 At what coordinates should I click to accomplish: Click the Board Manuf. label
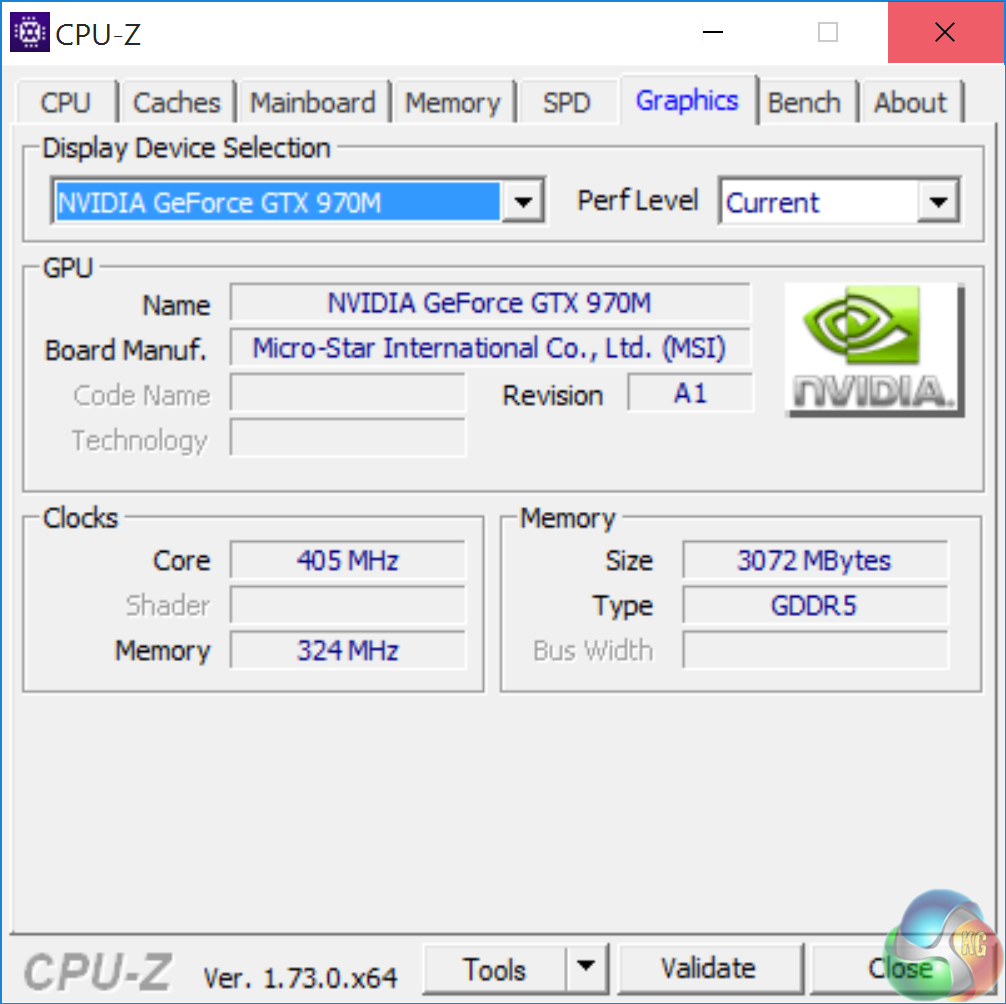(x=126, y=350)
